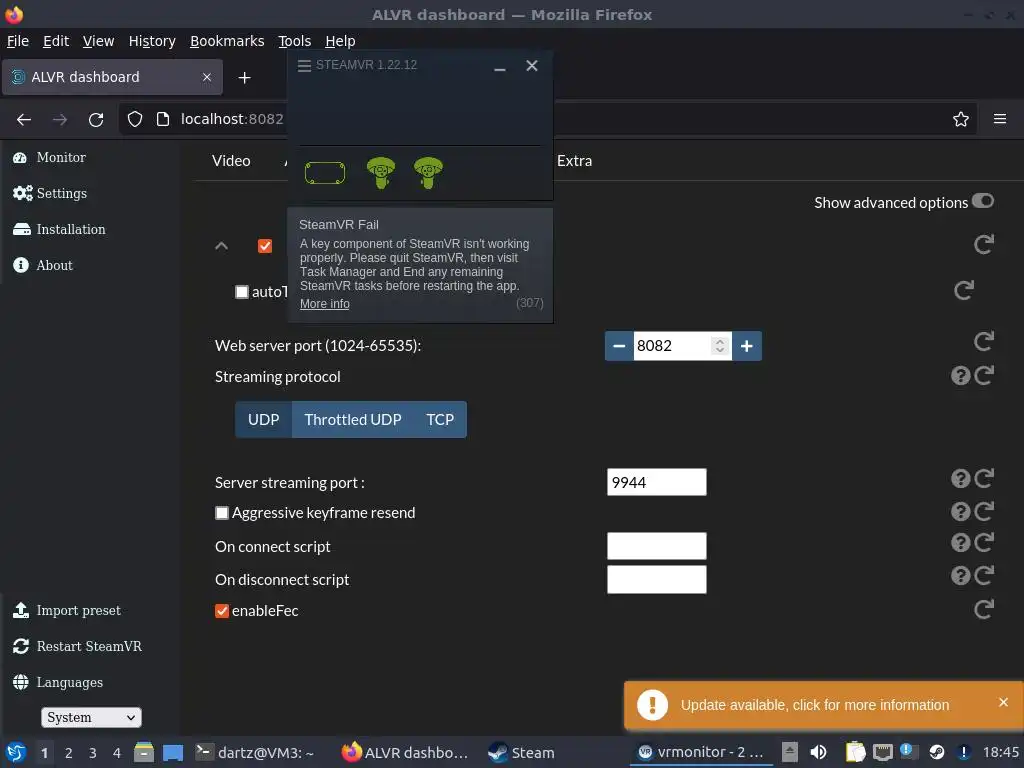Reset On connect script to default
Screen dimensions: 1024x768
click(x=984, y=542)
